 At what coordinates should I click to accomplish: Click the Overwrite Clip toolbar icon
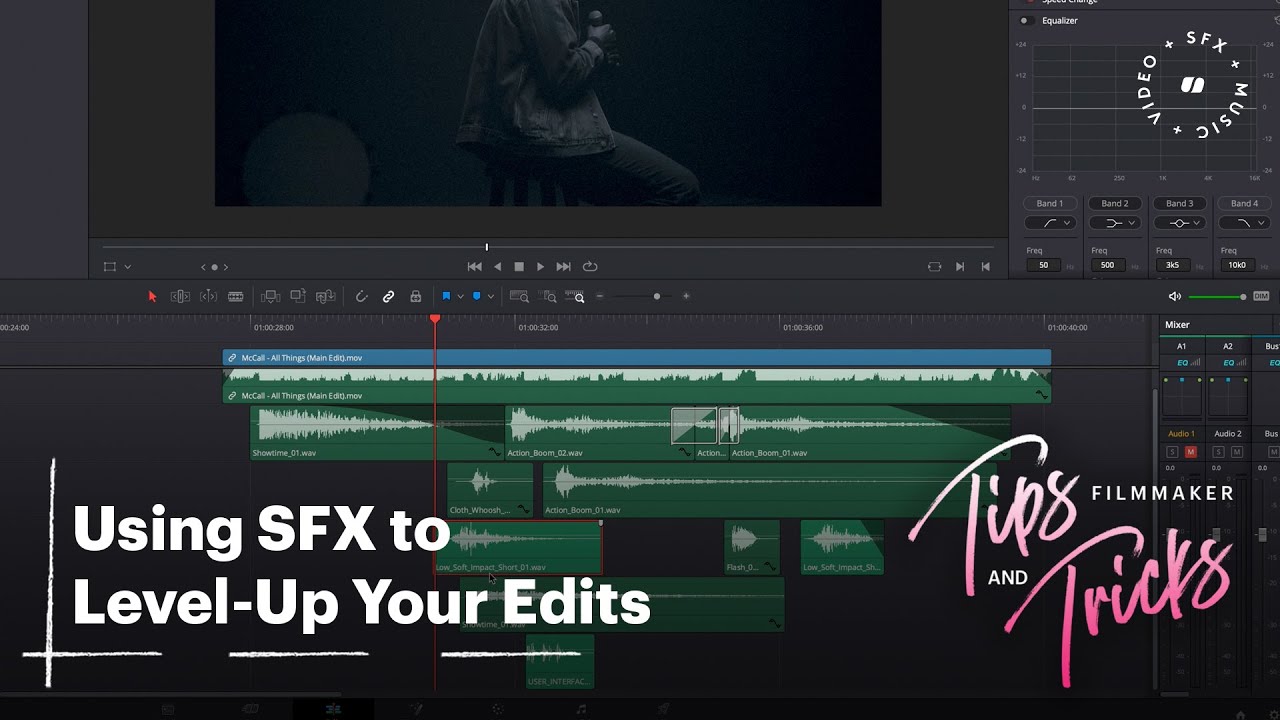coord(298,296)
